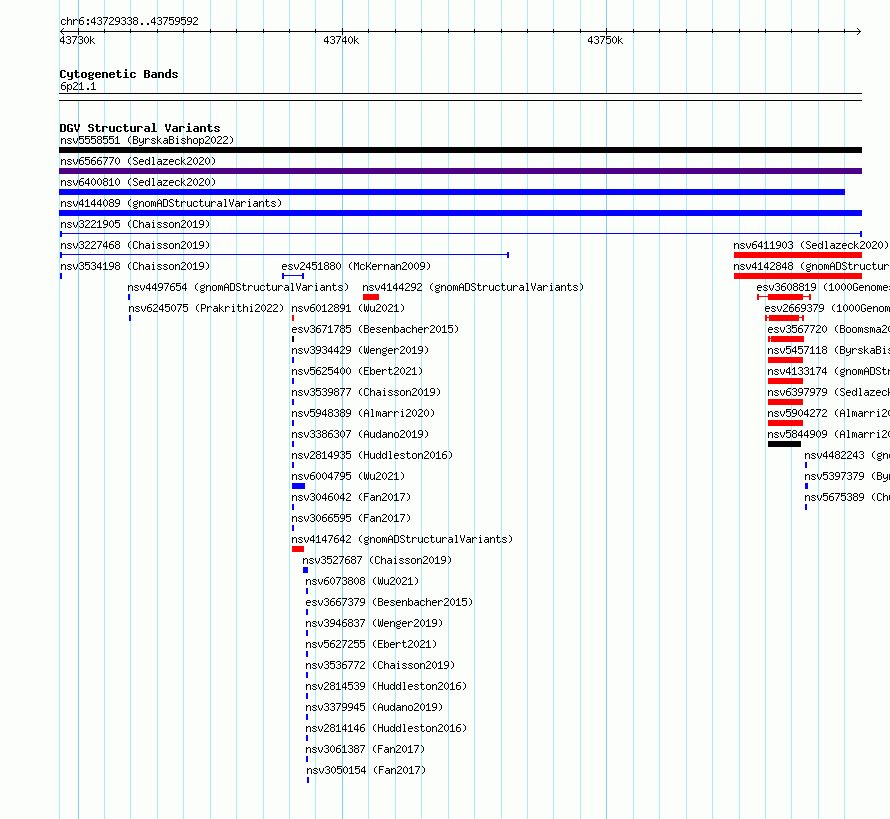
Task: Select the black nsv5844909 variant bar
Action: click(x=784, y=444)
